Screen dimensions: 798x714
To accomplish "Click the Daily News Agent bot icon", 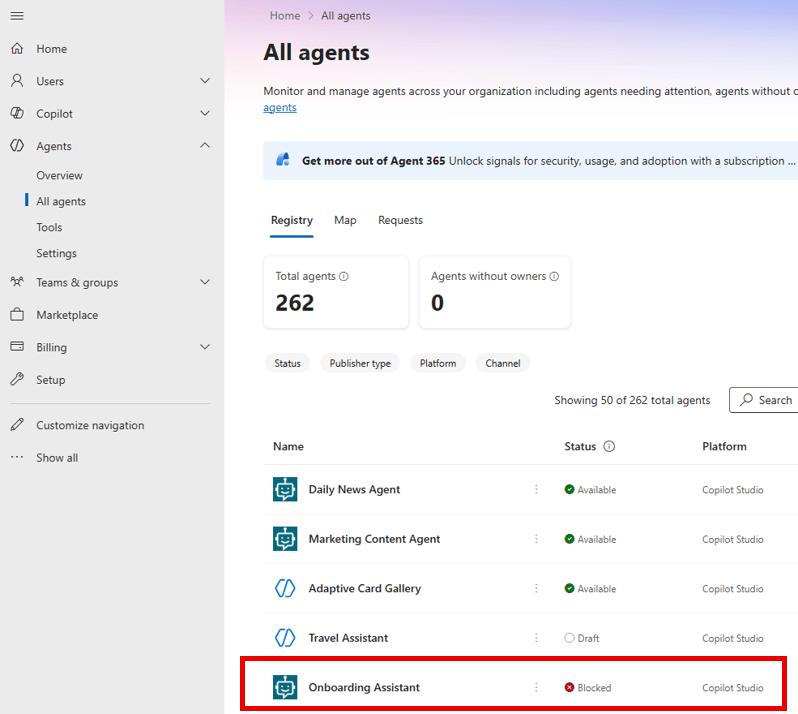I will click(x=285, y=489).
